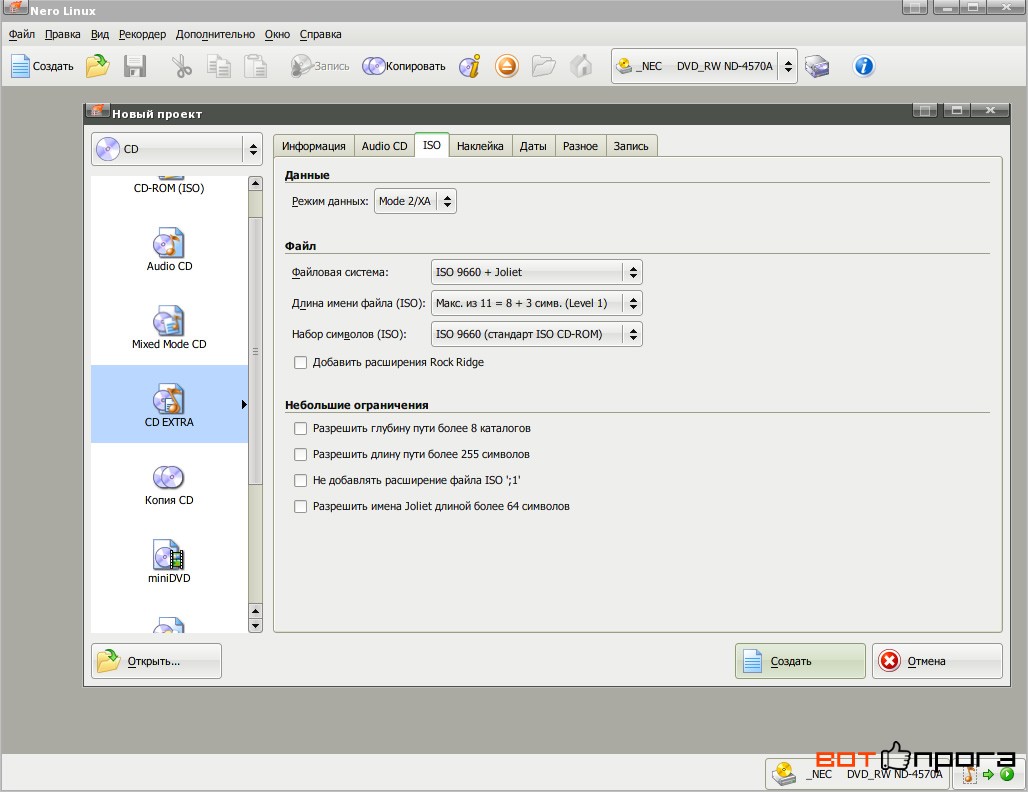The height and width of the screenshot is (792, 1028).
Task: Click the choose-recorder drive icon
Action: point(817,66)
